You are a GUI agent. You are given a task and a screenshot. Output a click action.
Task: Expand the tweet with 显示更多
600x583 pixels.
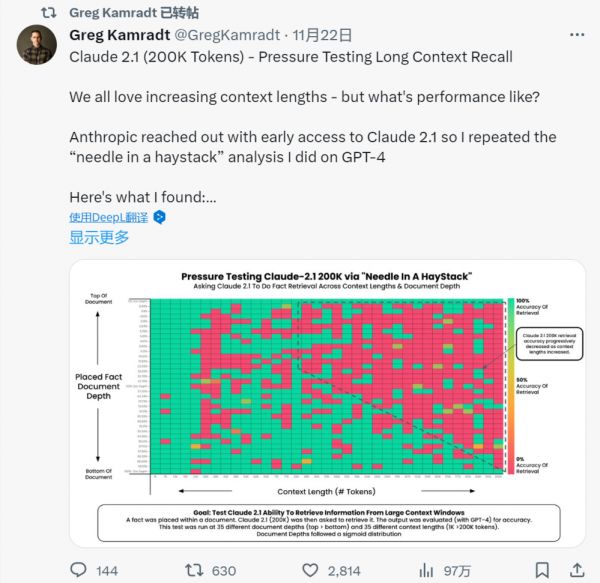coord(99,237)
